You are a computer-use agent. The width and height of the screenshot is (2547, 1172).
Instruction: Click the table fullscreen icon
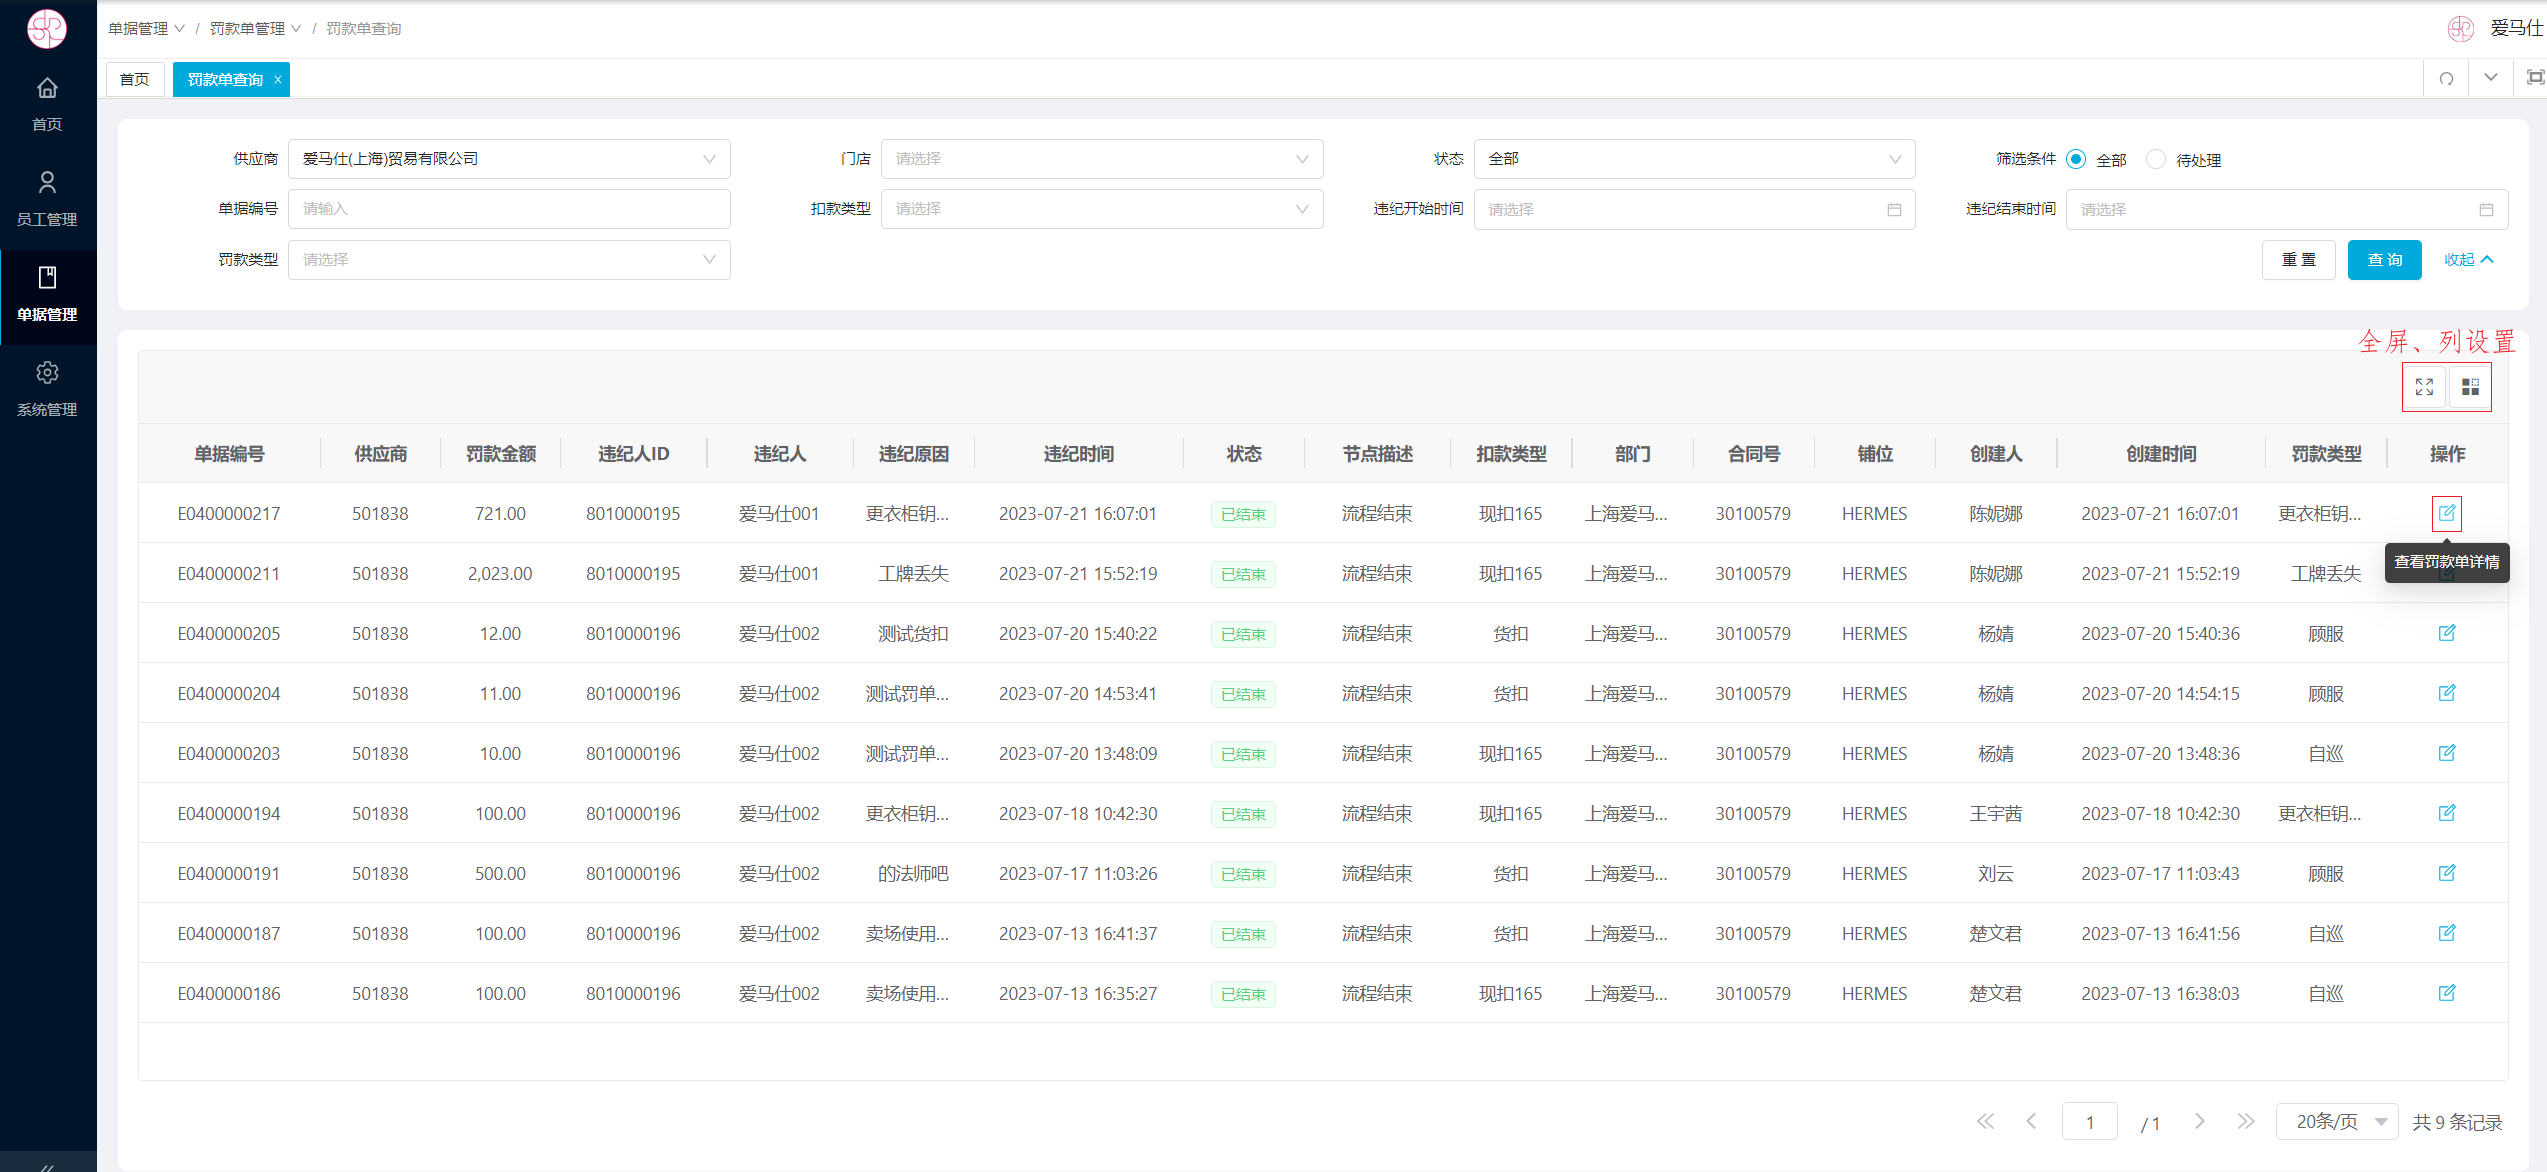coord(2425,387)
